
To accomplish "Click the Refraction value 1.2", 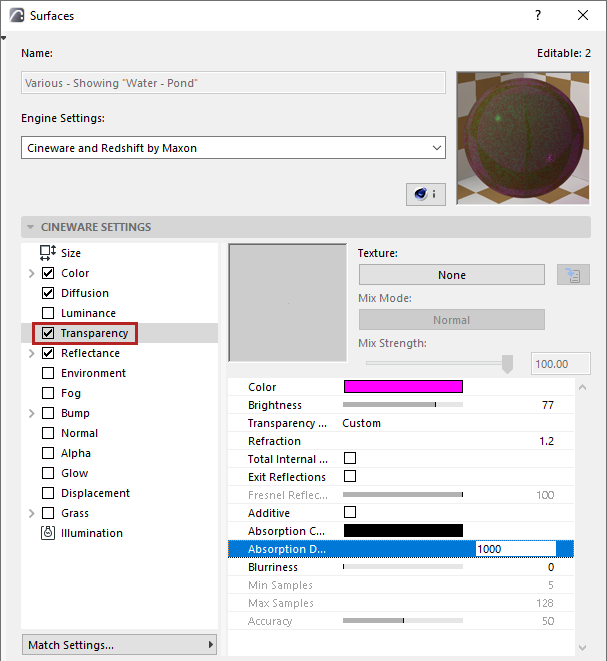I will click(546, 441).
